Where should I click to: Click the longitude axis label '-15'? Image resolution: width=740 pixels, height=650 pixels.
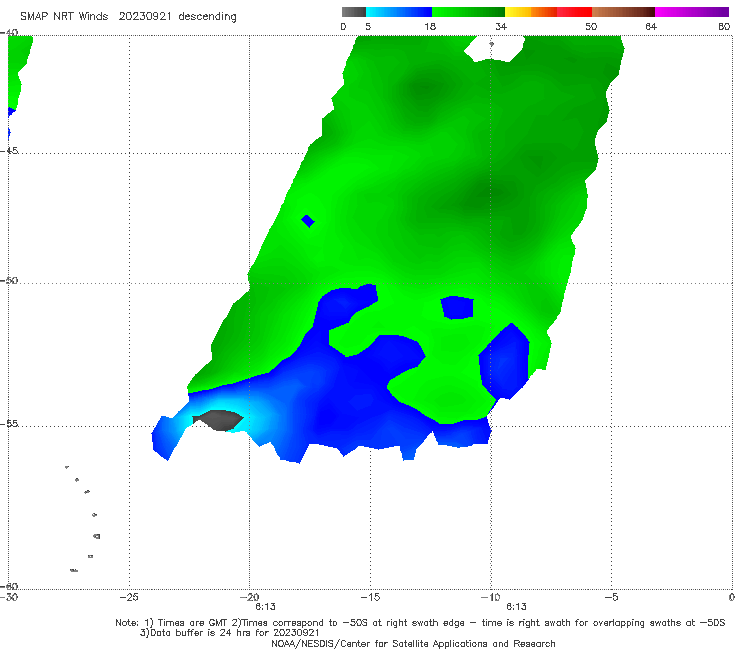pyautogui.click(x=370, y=597)
